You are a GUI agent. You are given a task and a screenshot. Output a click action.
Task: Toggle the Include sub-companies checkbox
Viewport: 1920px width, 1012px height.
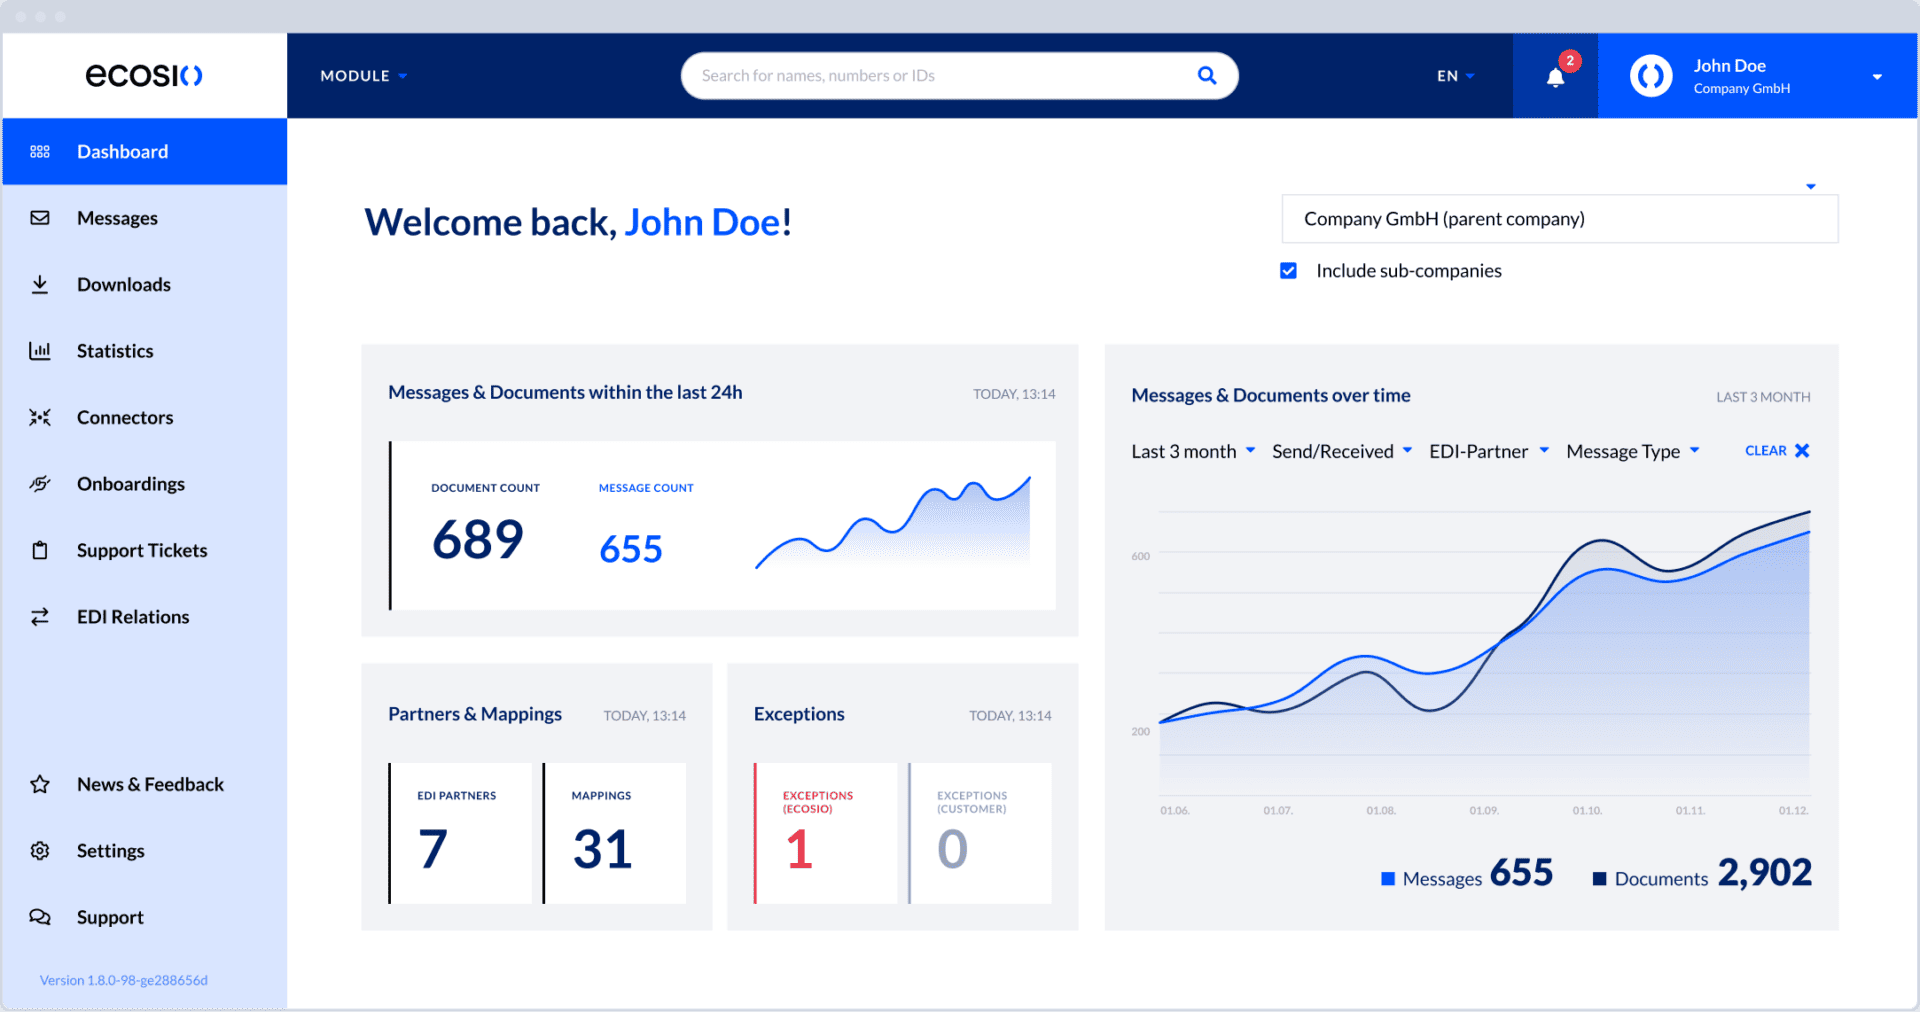[1288, 270]
